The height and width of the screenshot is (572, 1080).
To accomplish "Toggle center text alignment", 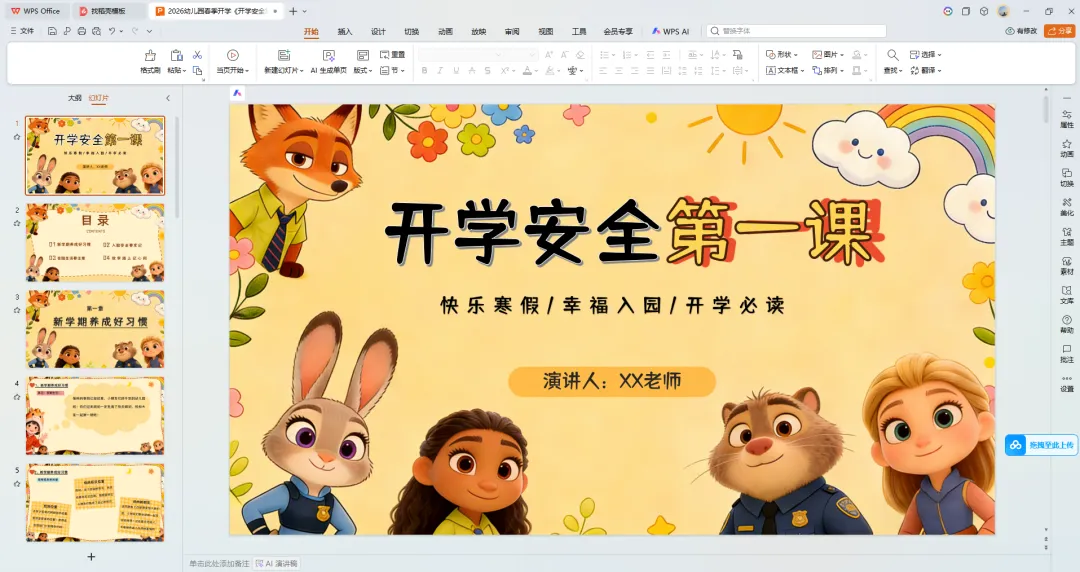I will click(619, 70).
